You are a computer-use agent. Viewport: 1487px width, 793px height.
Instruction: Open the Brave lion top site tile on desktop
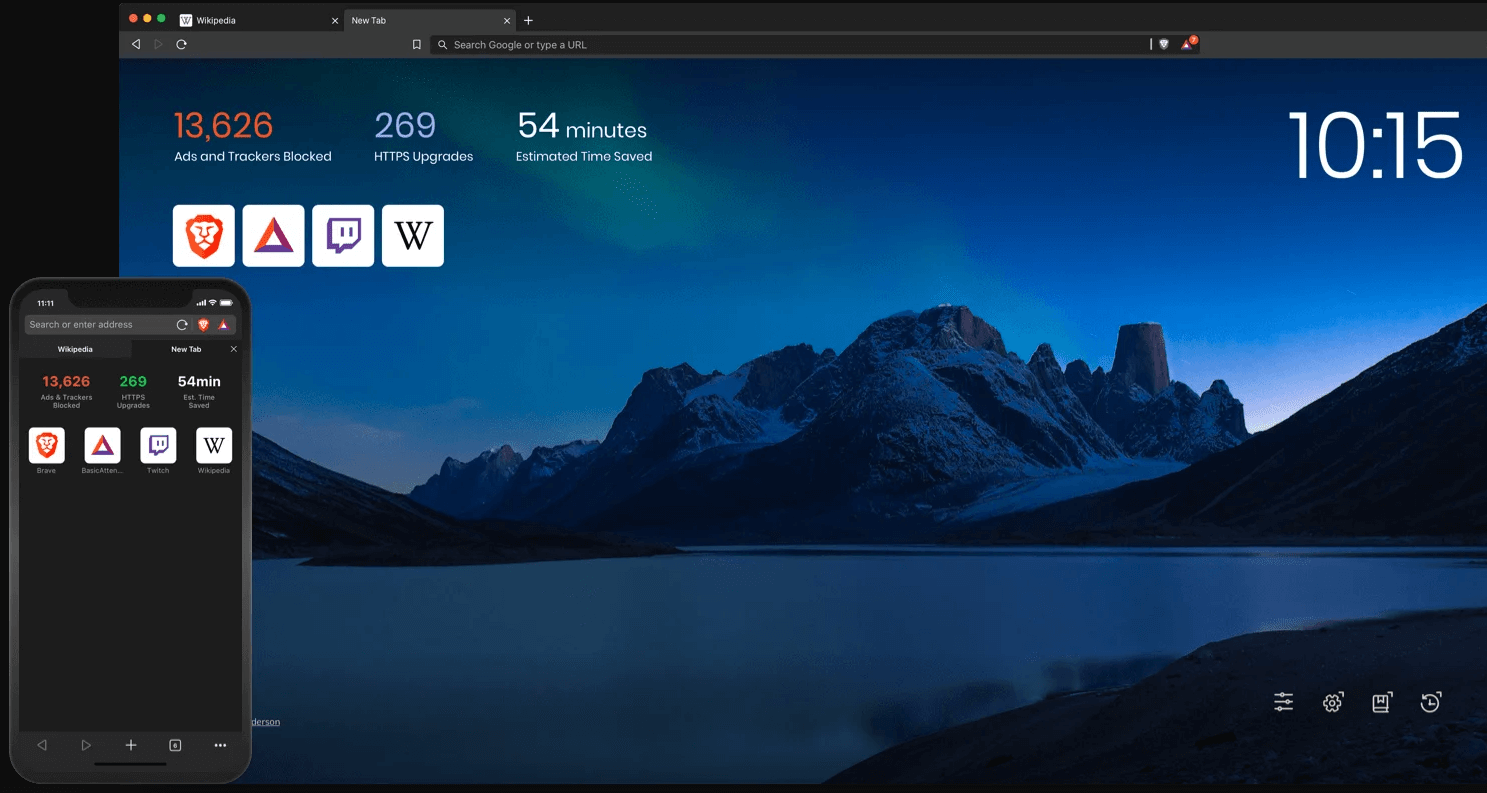pos(204,236)
